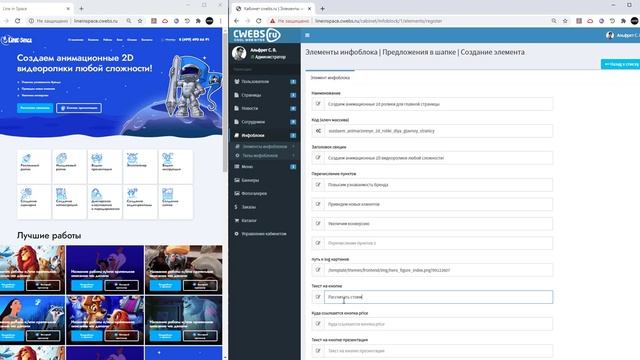The height and width of the screenshot is (360, 640).
Task: Open a new tab in left browser window
Action: 81,9
